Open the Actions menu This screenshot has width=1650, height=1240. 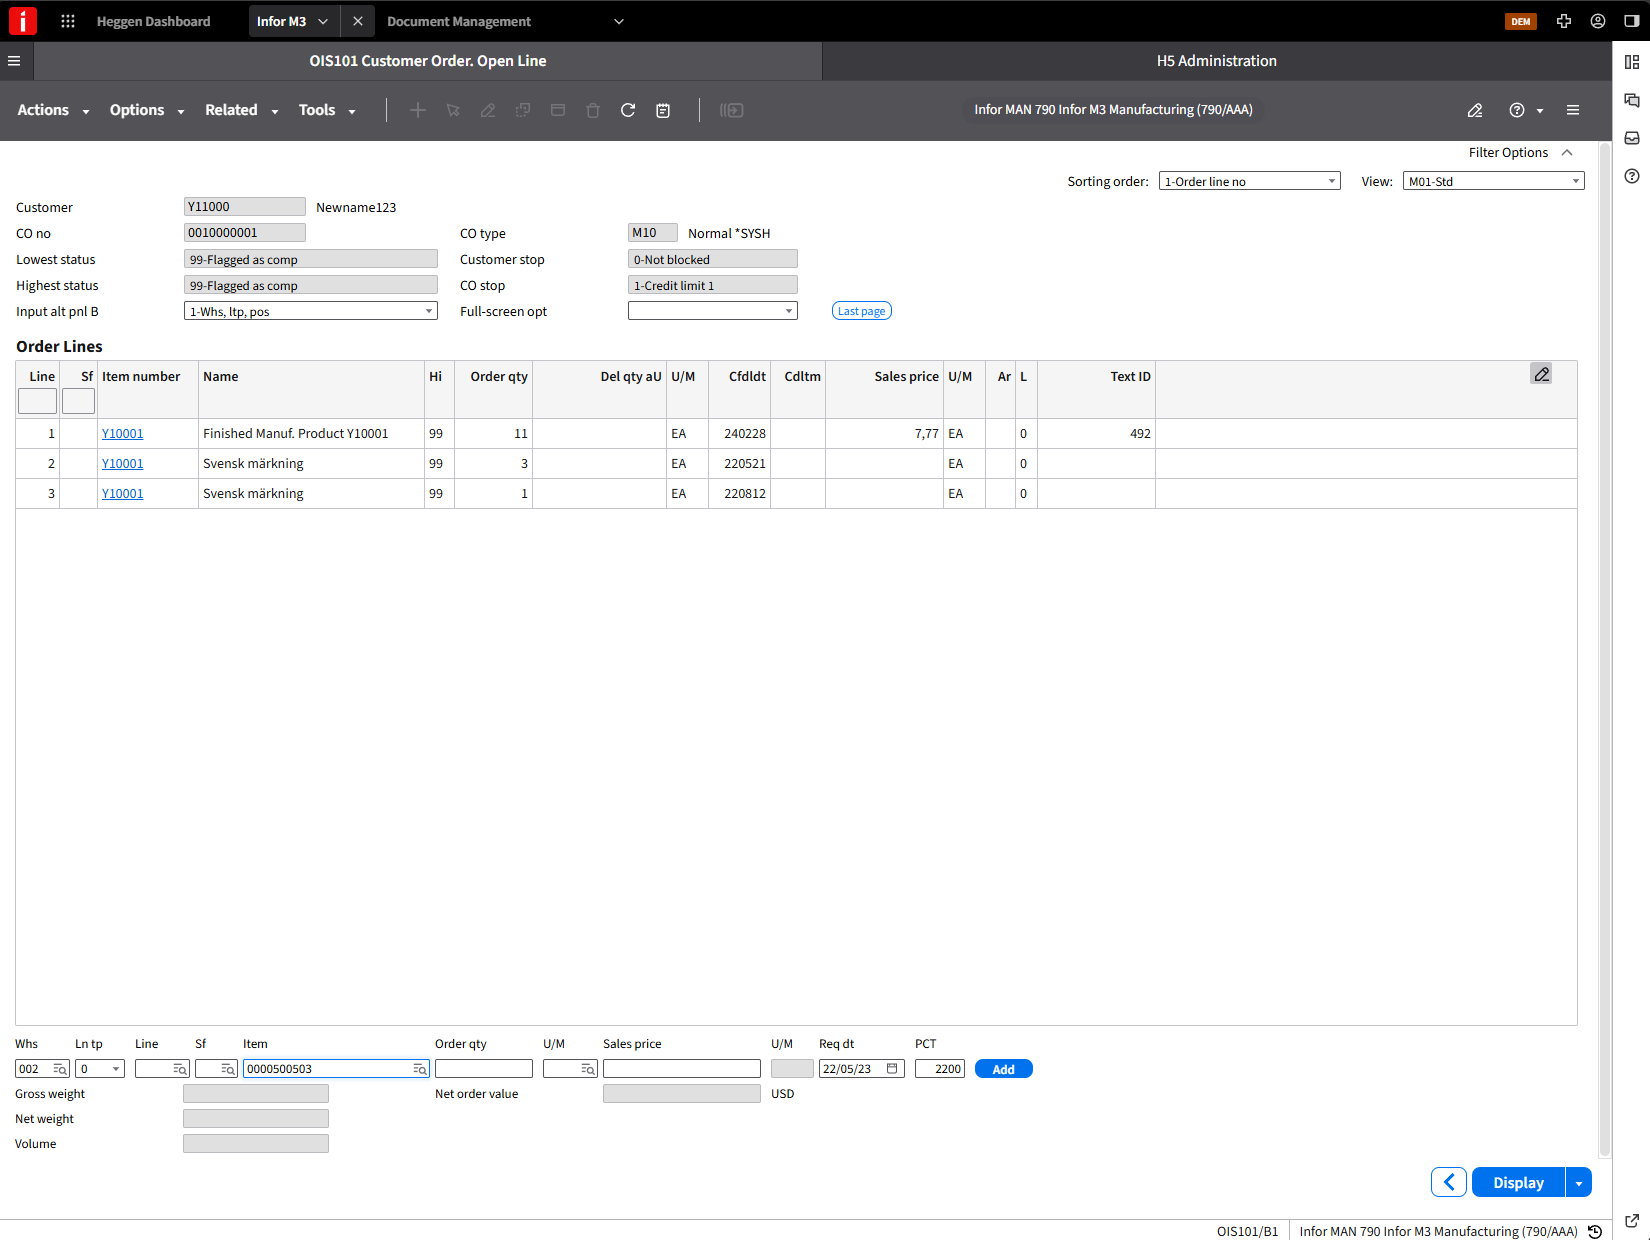52,110
